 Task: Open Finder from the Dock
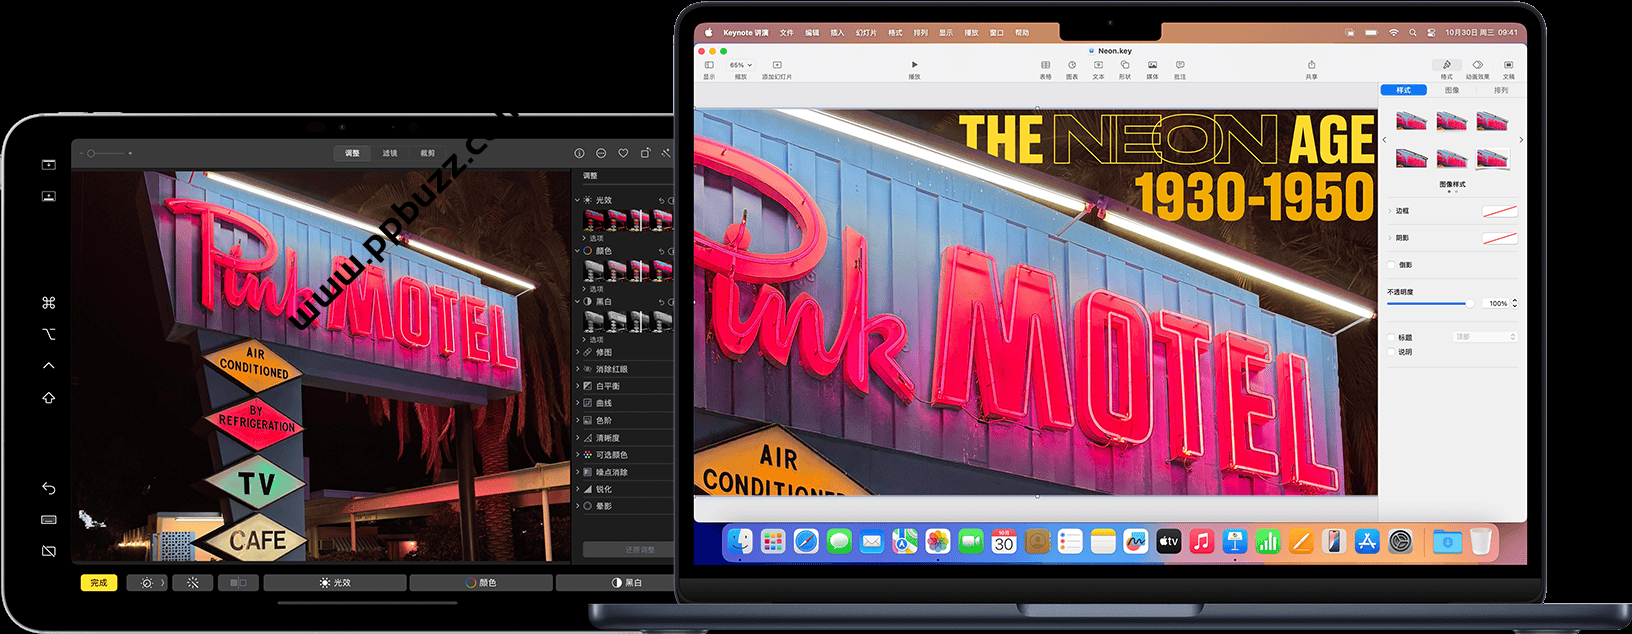[x=739, y=541]
